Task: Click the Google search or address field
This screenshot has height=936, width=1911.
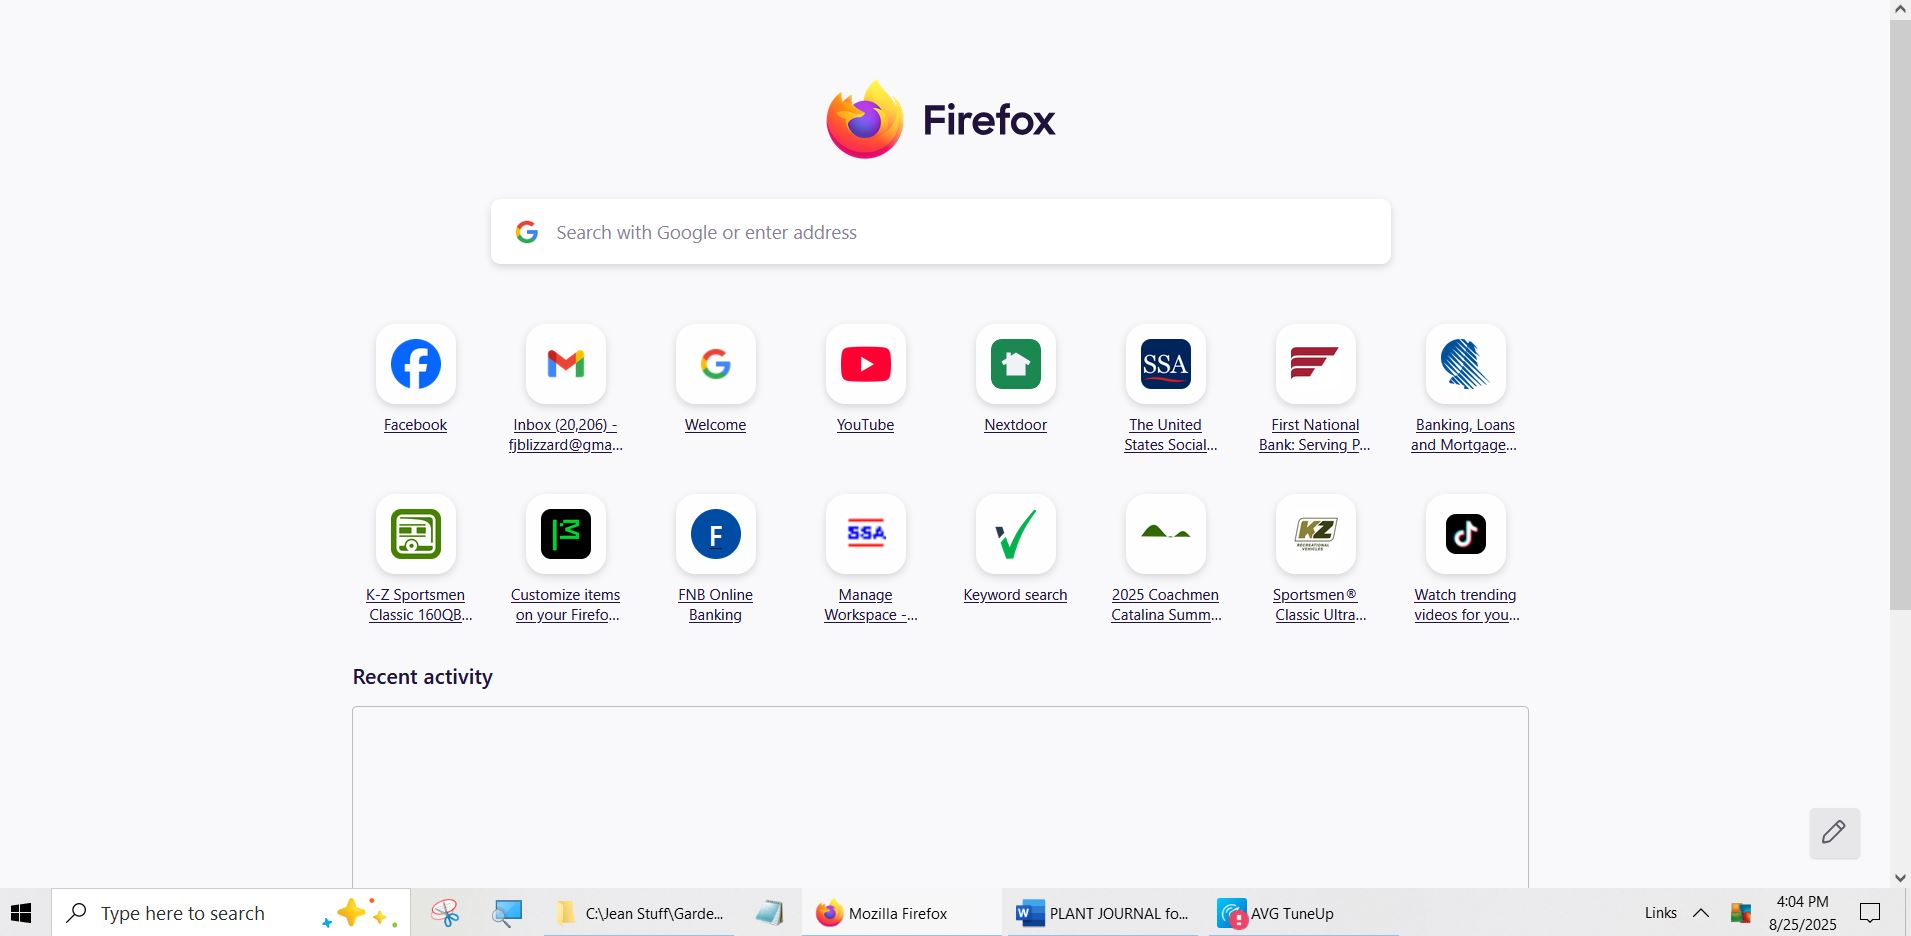Action: coord(941,232)
